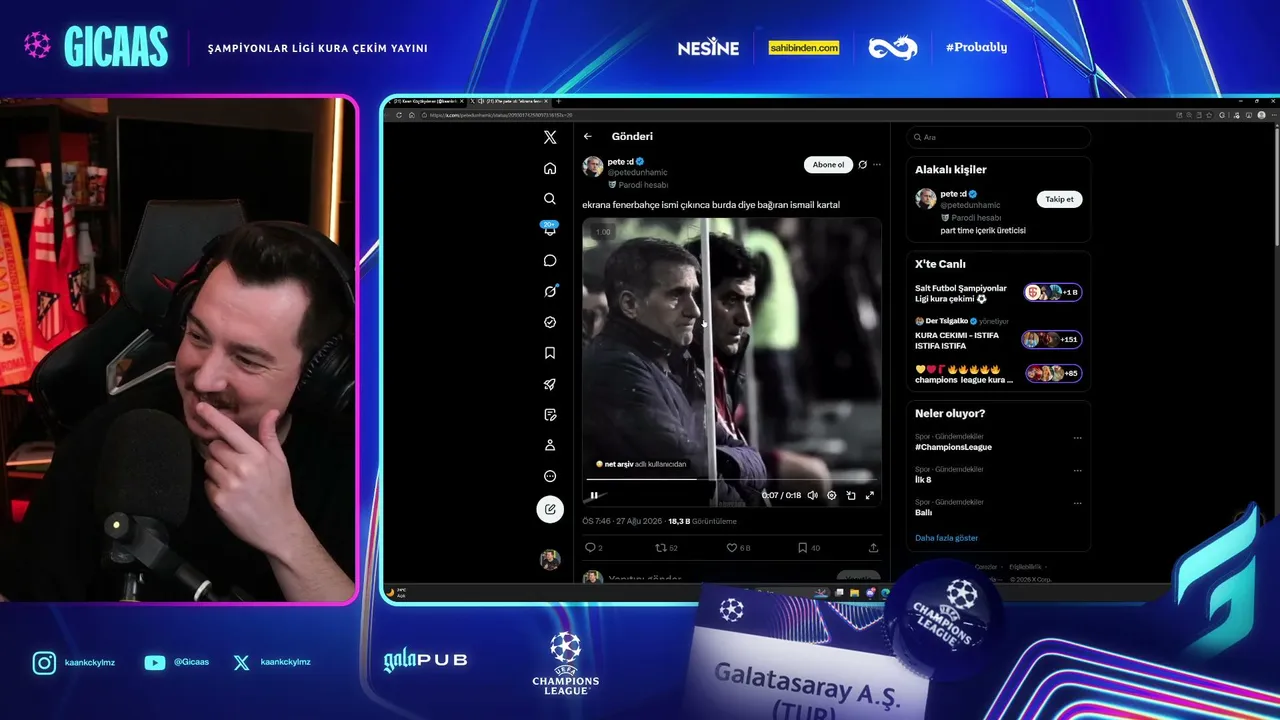1280x720 pixels.
Task: Open video settings gear icon
Action: (x=831, y=495)
